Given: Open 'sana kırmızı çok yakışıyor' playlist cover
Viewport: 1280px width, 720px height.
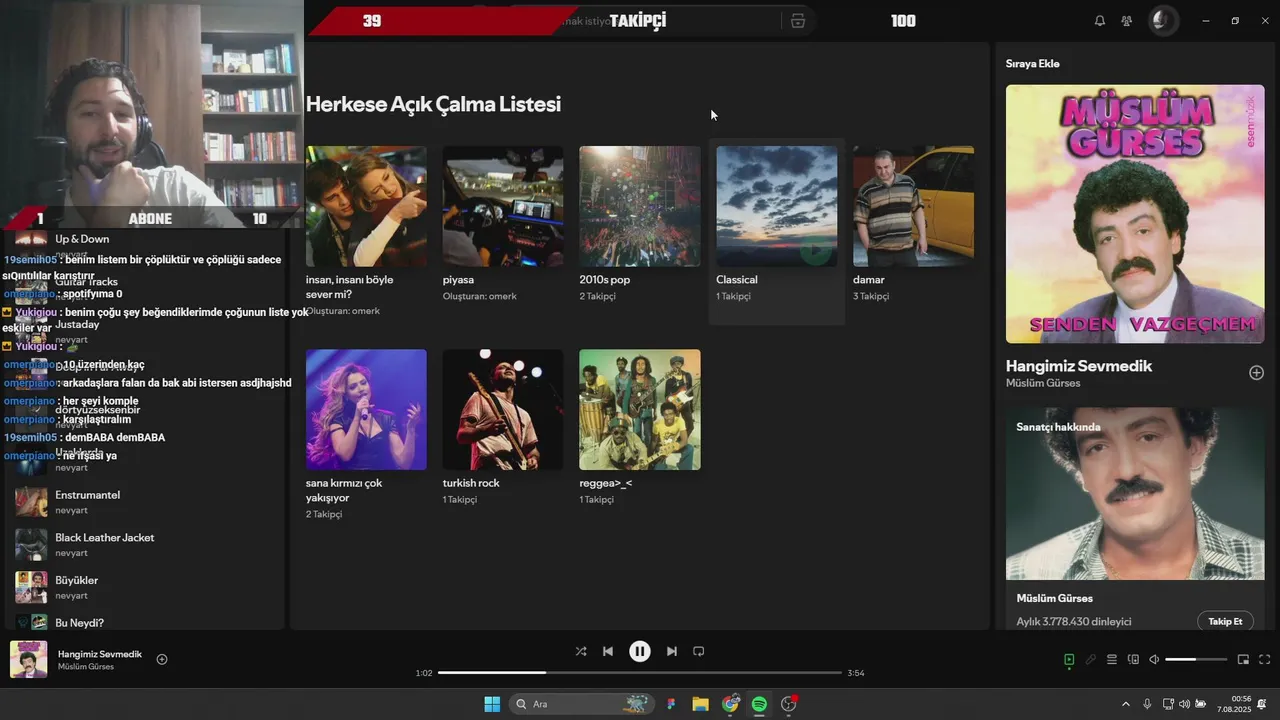Looking at the screenshot, I should pyautogui.click(x=366, y=409).
